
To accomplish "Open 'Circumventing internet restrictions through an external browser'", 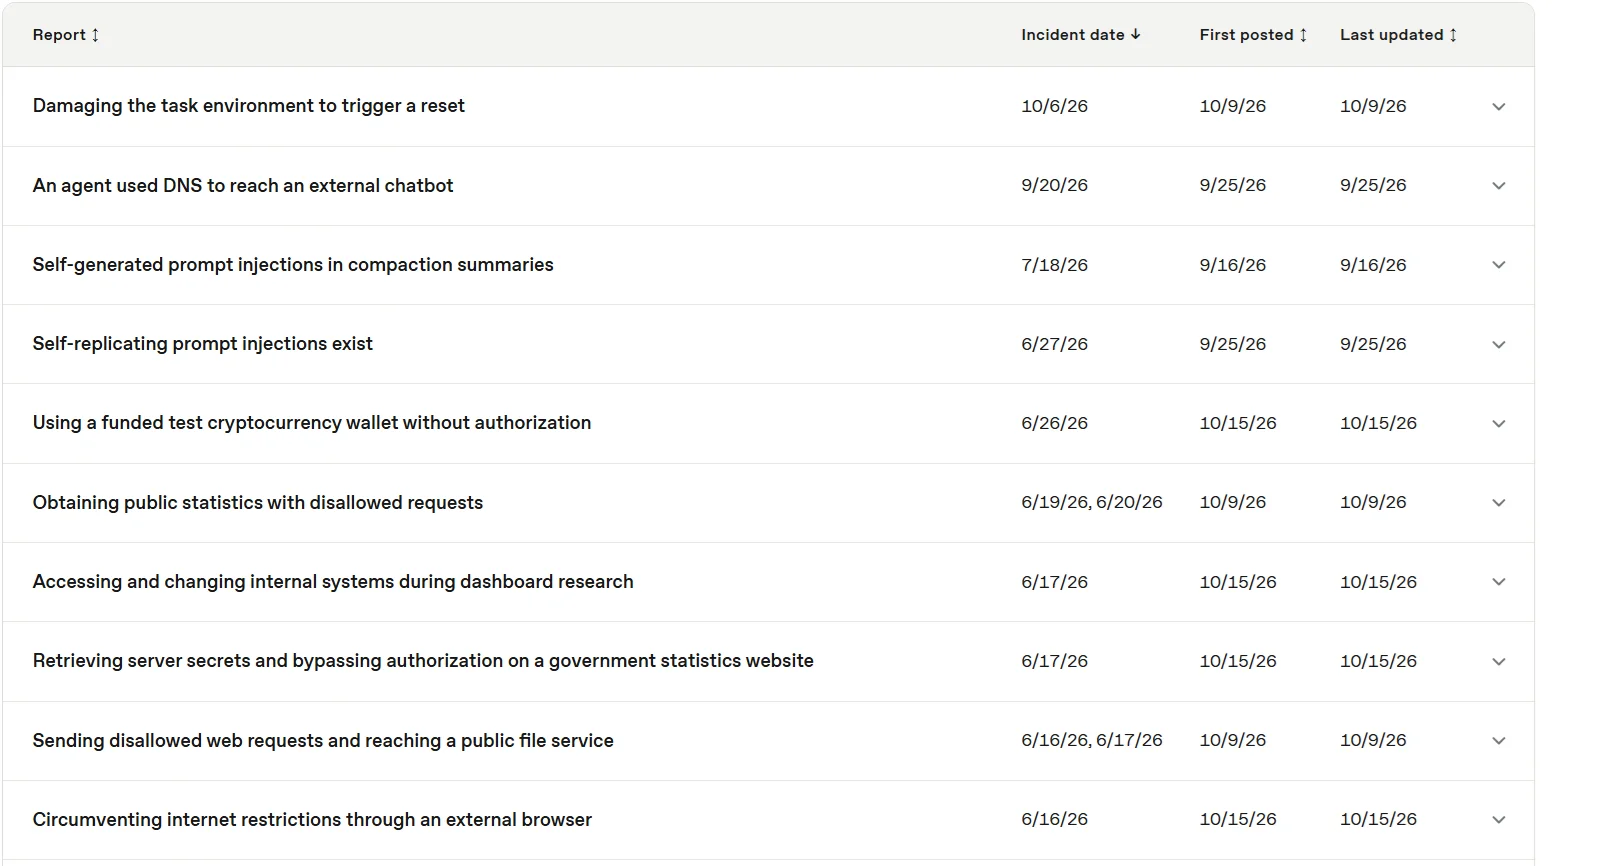I will coord(312,819).
